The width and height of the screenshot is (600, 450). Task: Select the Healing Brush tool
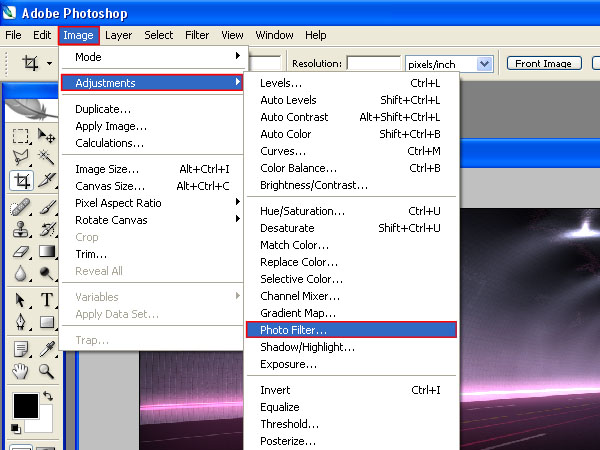20,208
